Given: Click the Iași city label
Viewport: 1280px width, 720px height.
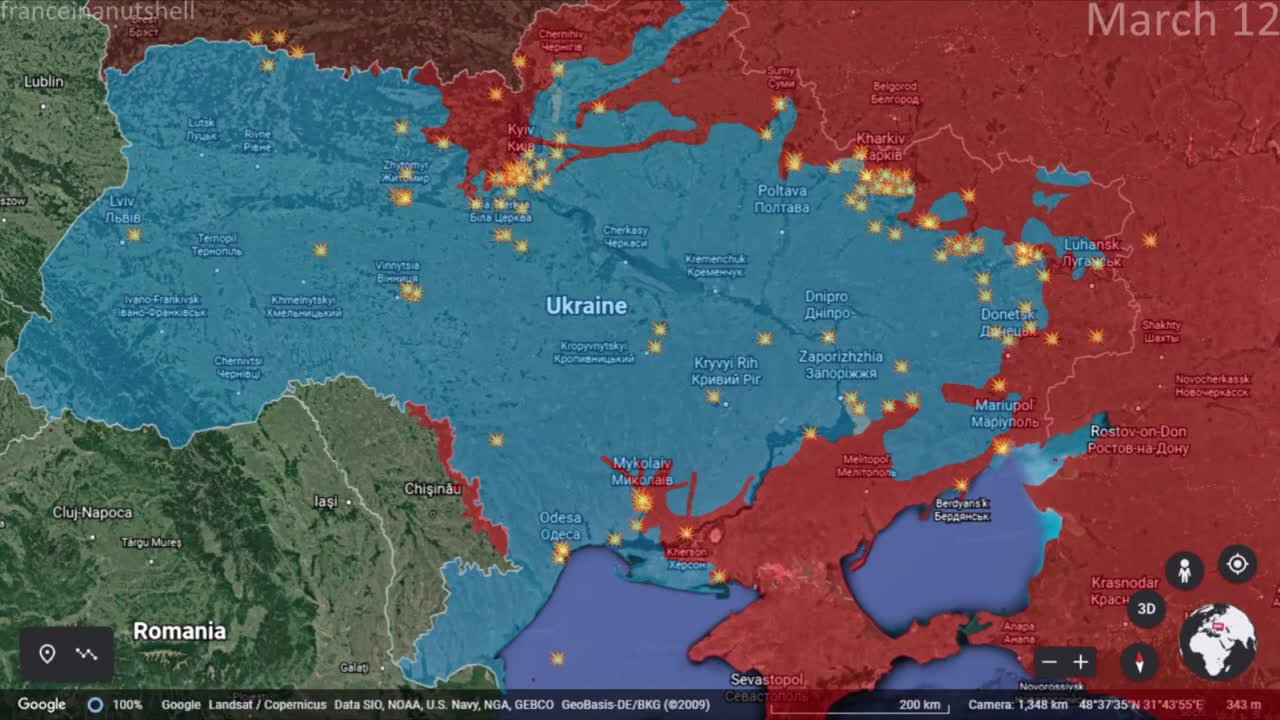Looking at the screenshot, I should [326, 501].
